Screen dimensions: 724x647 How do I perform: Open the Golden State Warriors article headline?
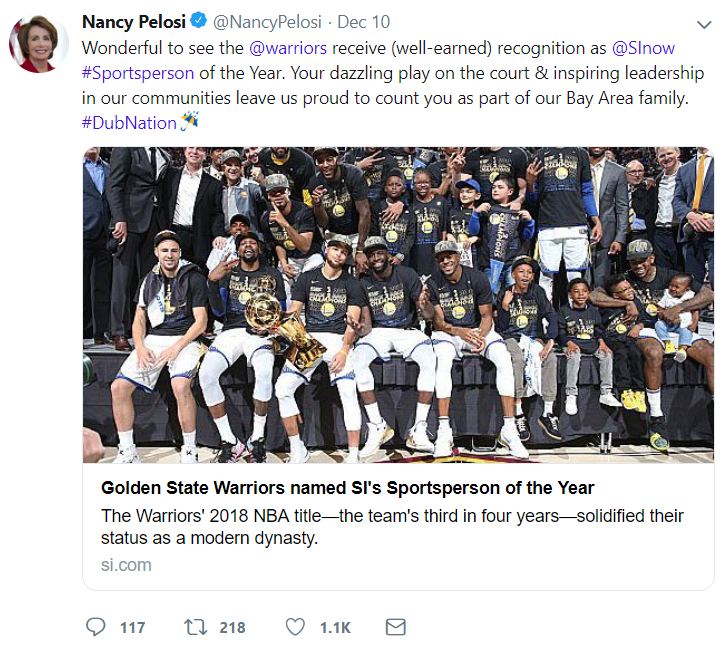point(348,488)
